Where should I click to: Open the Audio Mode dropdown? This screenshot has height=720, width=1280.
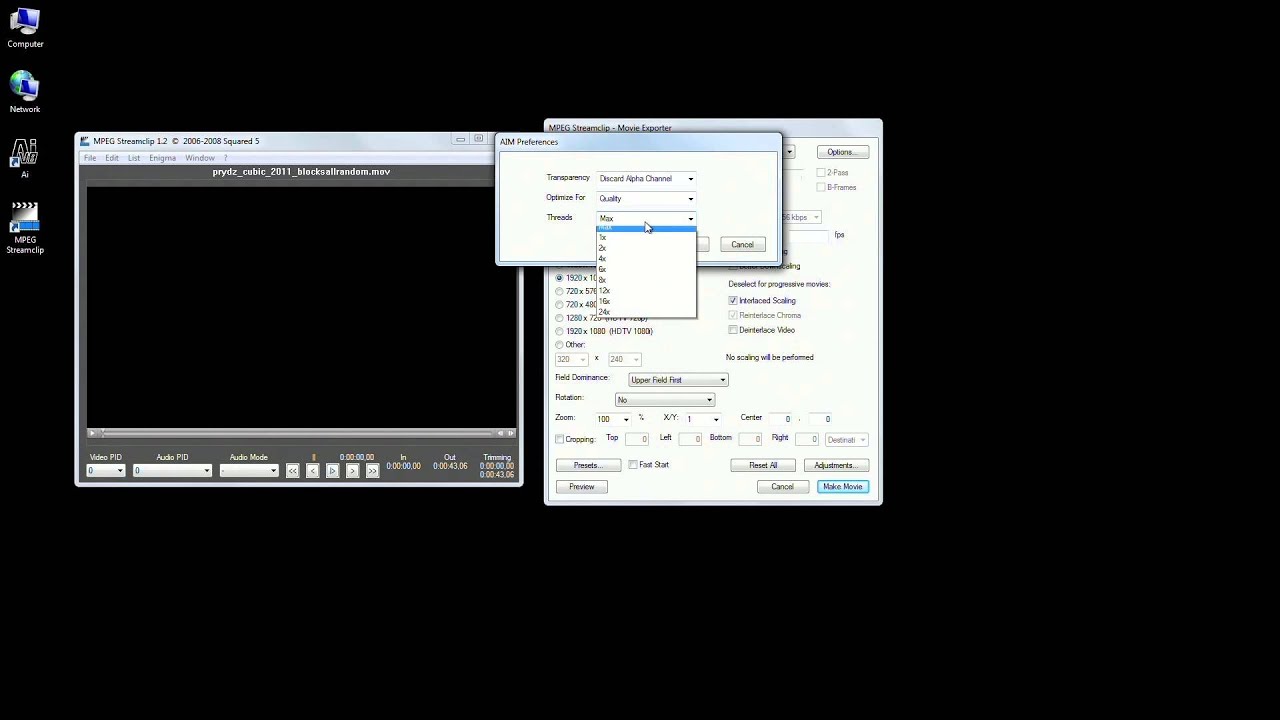click(x=248, y=471)
